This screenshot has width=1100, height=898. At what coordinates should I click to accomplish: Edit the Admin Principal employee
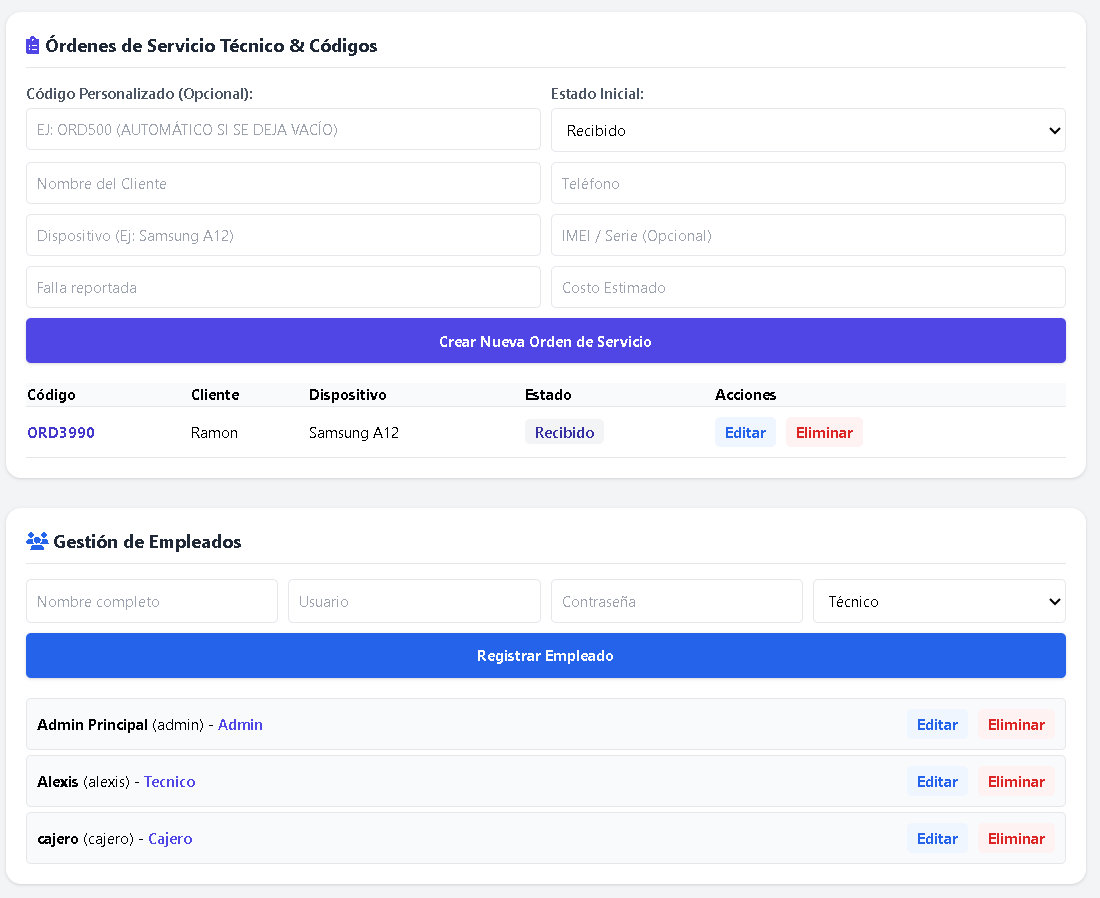937,725
